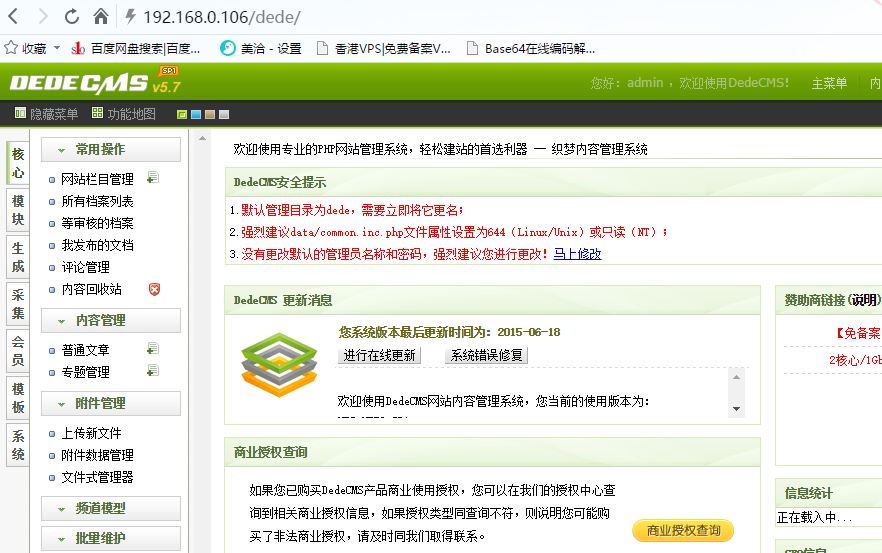
Task: Open 附件数据管理
Action: tap(97, 455)
